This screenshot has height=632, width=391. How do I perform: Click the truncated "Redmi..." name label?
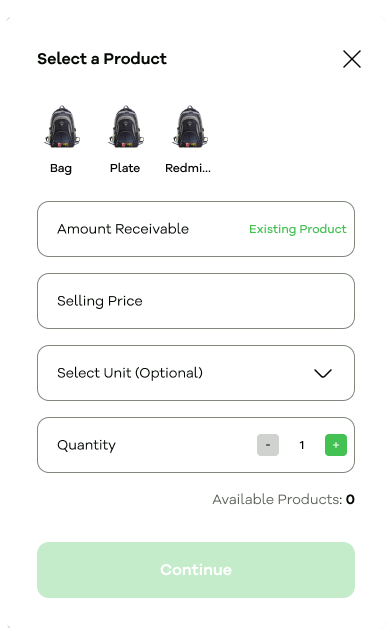tap(188, 168)
